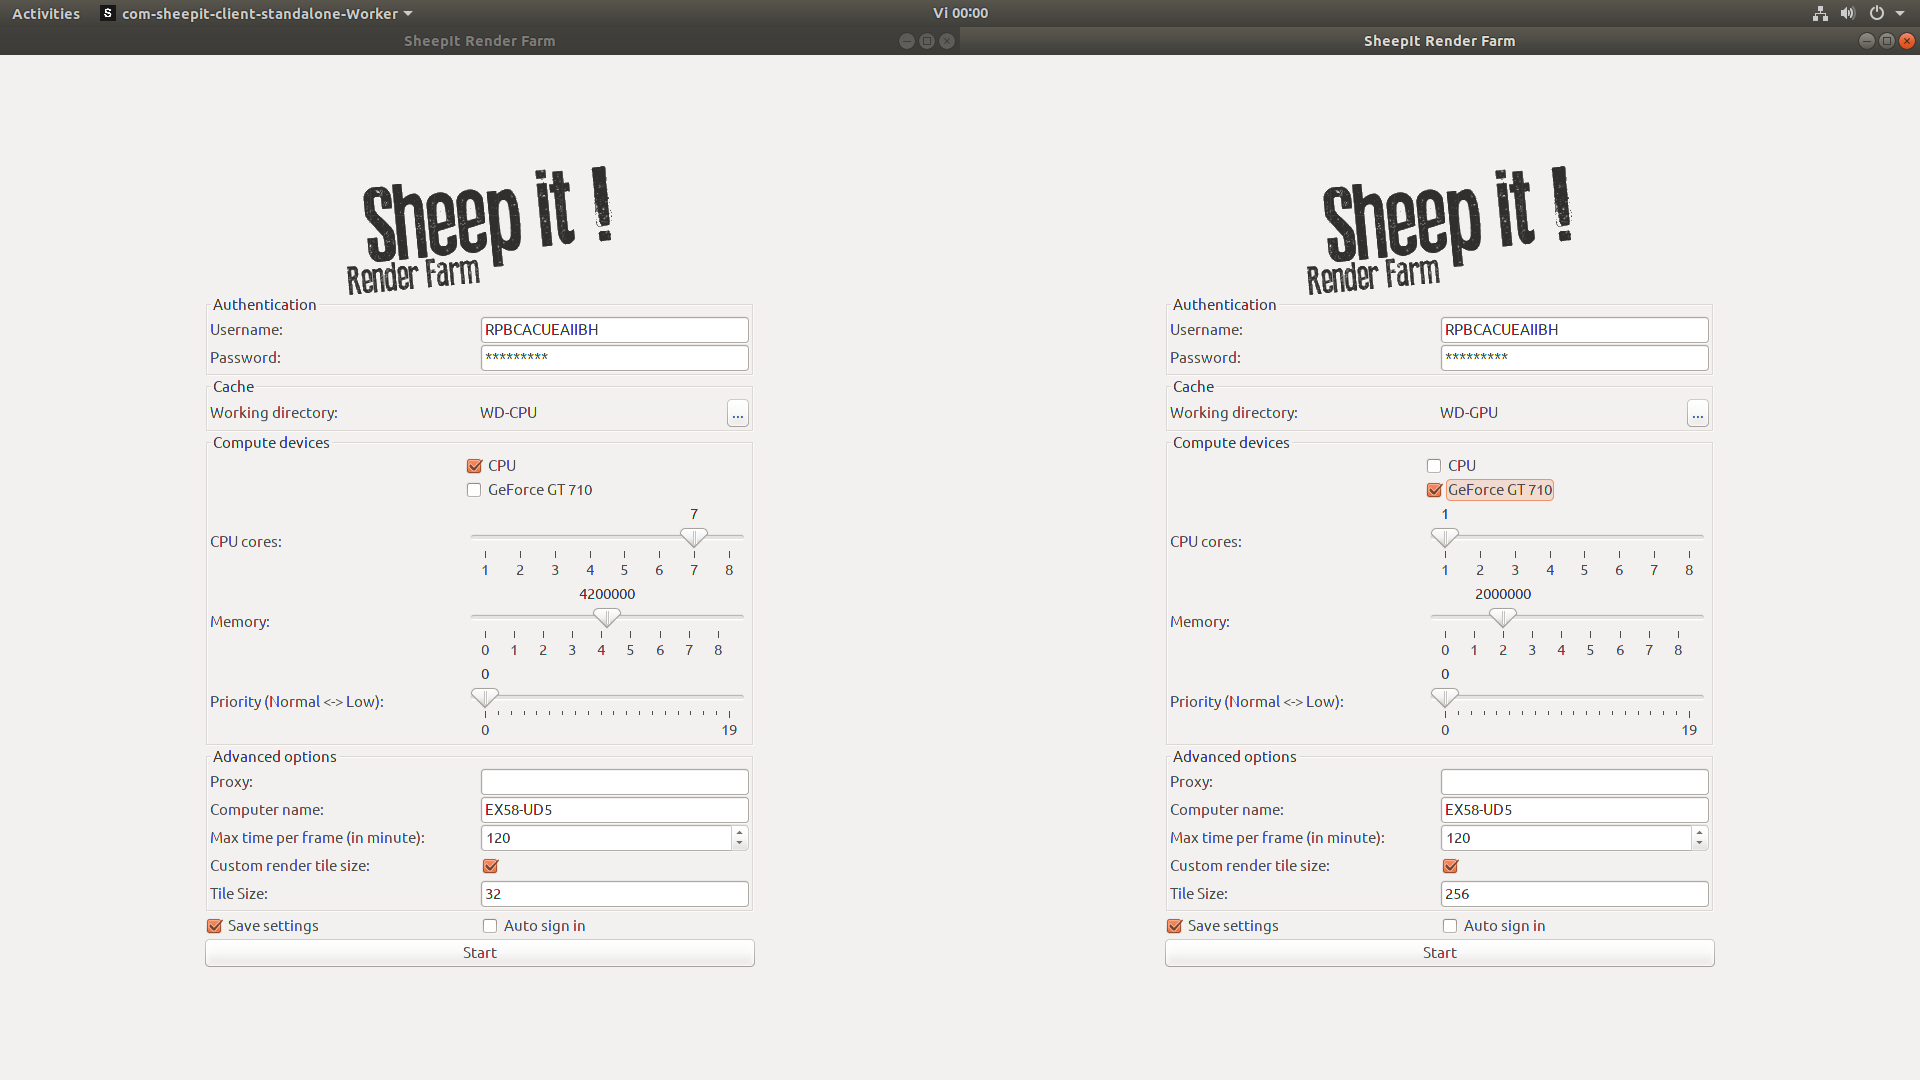Open the power icon system menu
Screen dimensions: 1920x1080
[1877, 13]
